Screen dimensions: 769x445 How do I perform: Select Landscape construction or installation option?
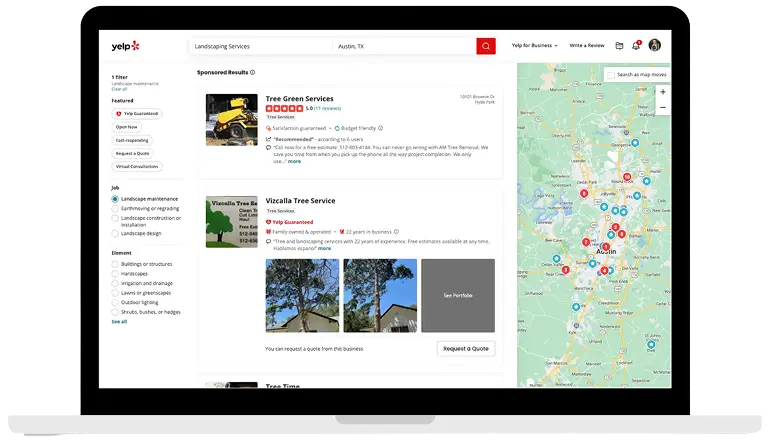[x=115, y=218]
